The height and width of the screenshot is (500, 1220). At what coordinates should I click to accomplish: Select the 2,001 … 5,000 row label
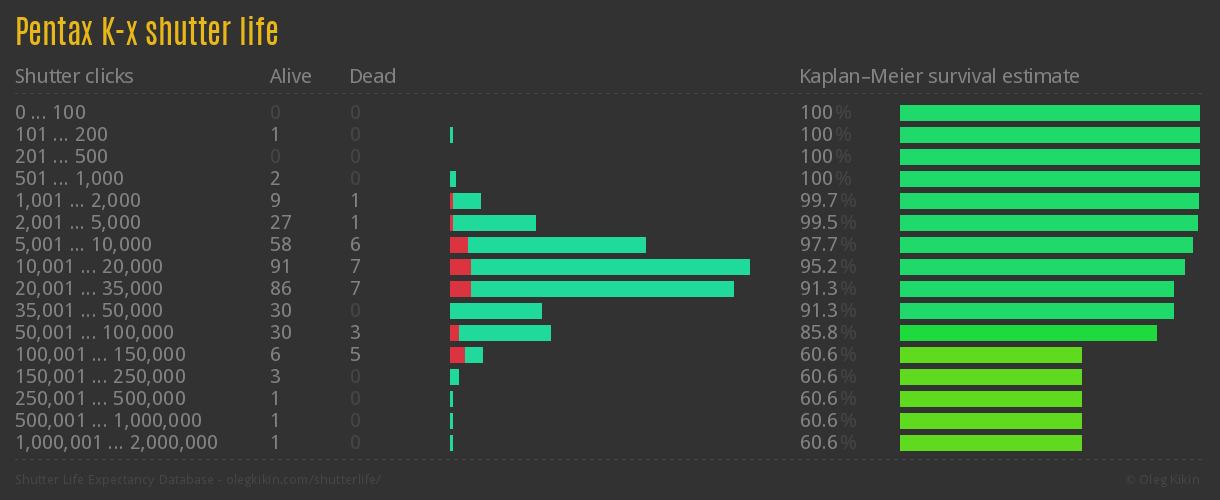click(x=78, y=223)
